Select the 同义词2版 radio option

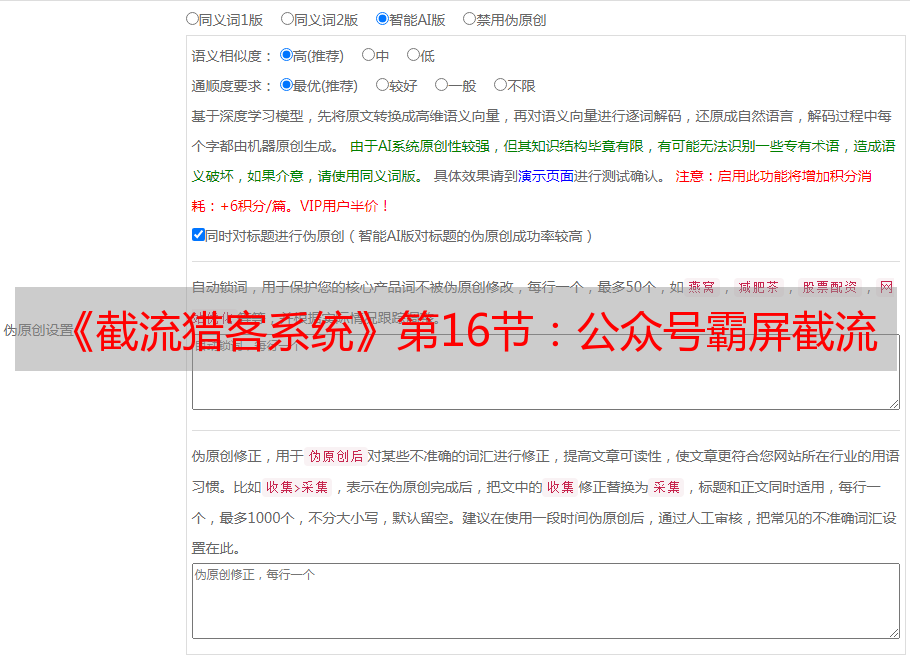pyautogui.click(x=287, y=19)
